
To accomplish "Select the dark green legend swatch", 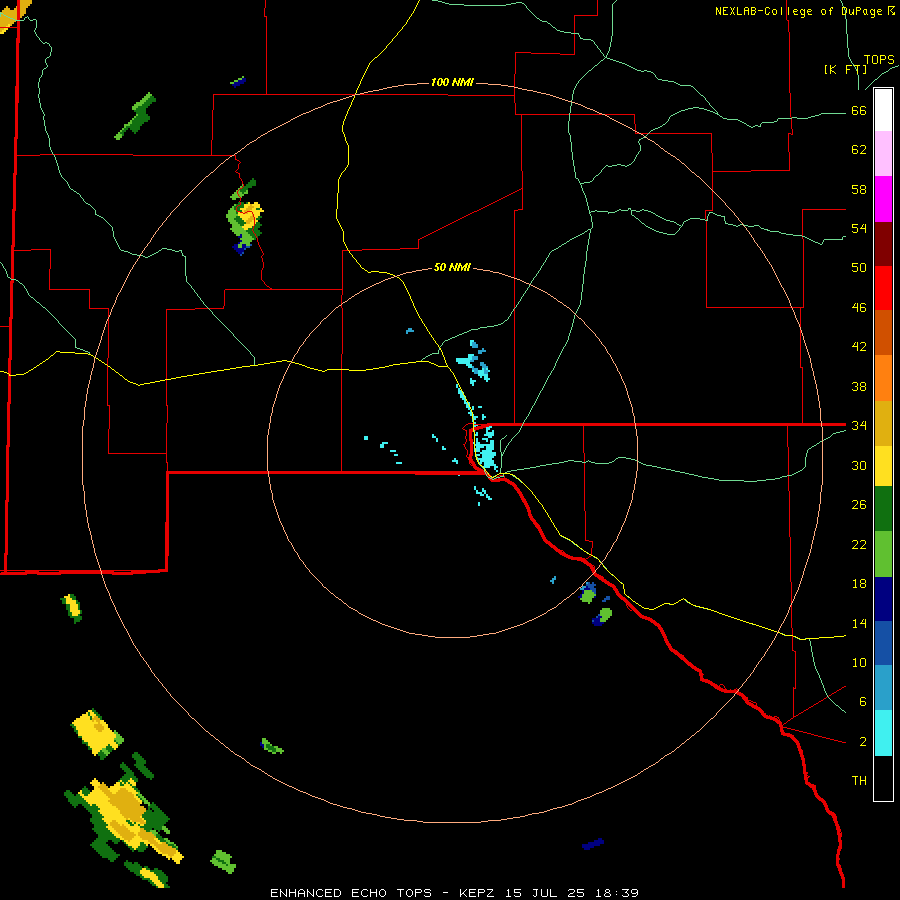I will tap(883, 509).
